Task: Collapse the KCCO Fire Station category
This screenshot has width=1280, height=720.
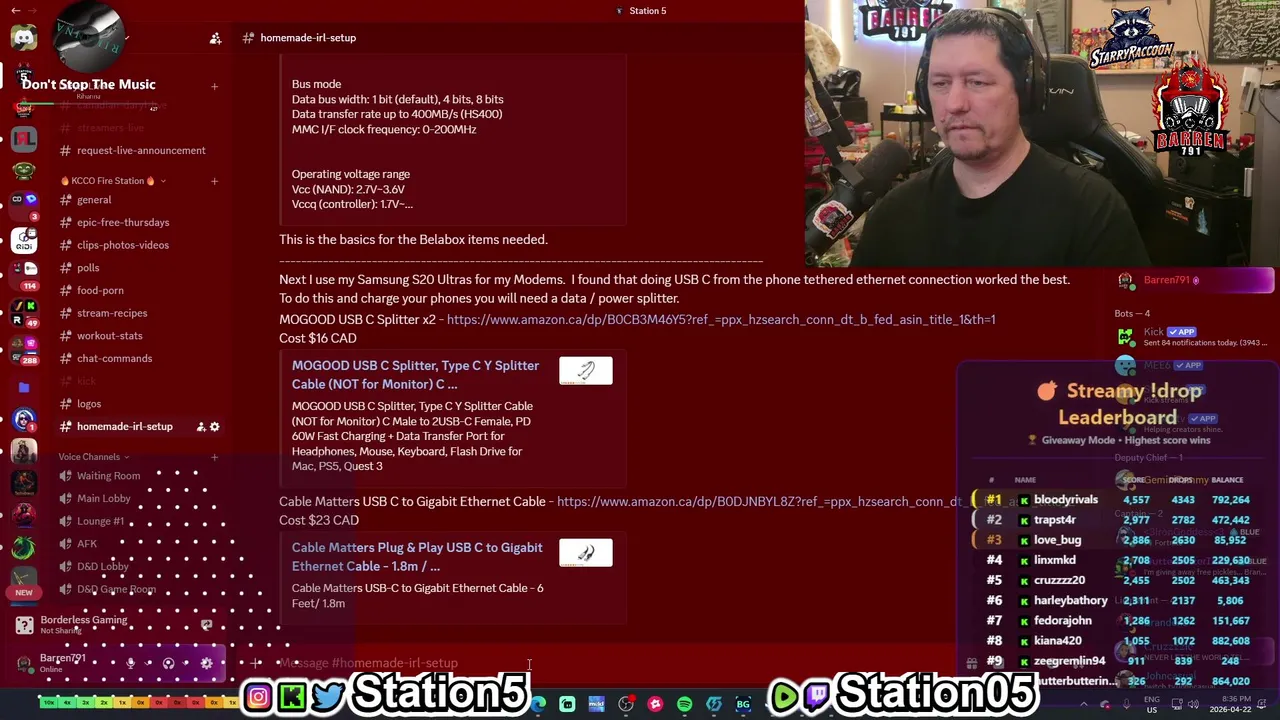Action: click(112, 181)
